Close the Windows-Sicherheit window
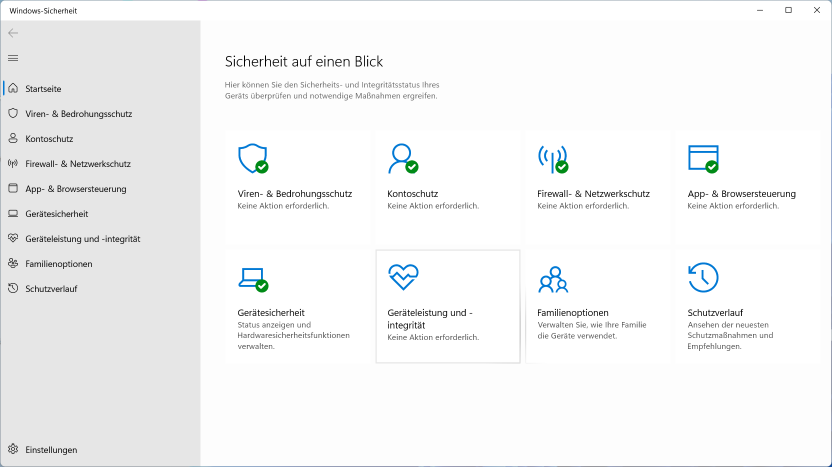This screenshot has height=467, width=832. tap(817, 10)
